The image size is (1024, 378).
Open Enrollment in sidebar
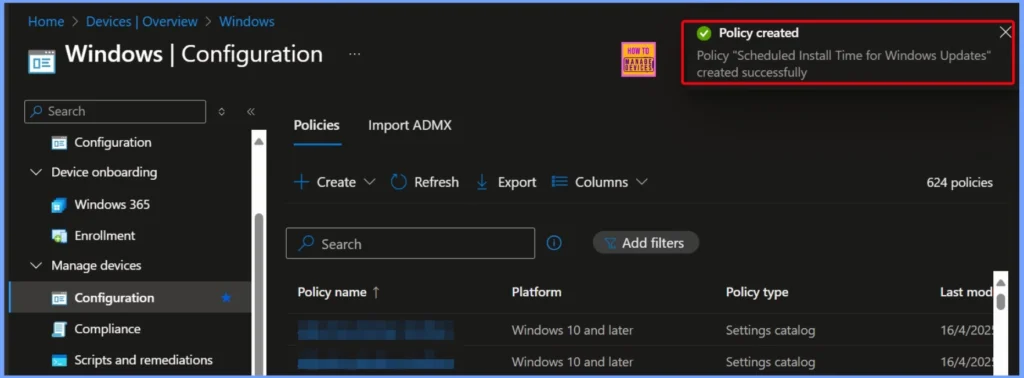tap(104, 236)
